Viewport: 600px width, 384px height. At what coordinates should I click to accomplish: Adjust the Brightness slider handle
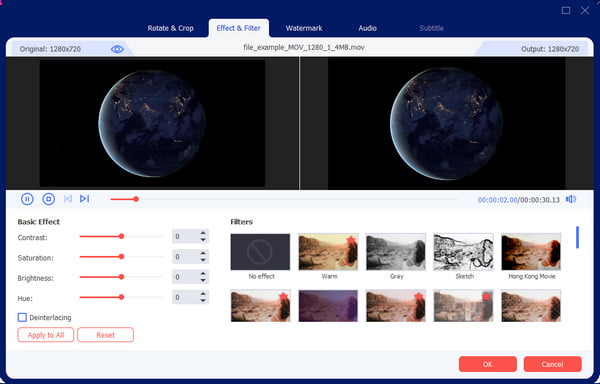[121, 277]
